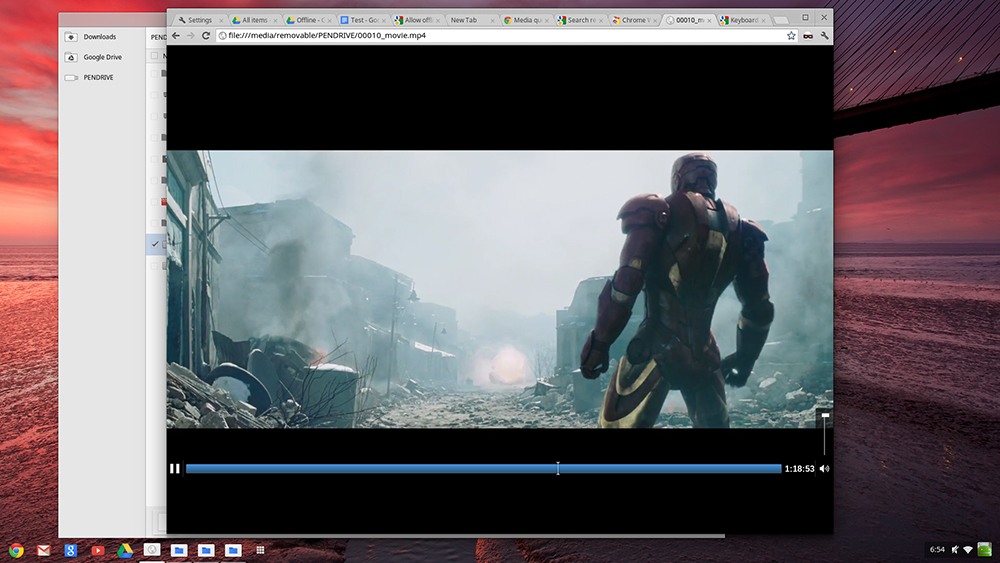The width and height of the screenshot is (1000, 563).
Task: Switch to the Offline Drive tab
Action: click(308, 20)
